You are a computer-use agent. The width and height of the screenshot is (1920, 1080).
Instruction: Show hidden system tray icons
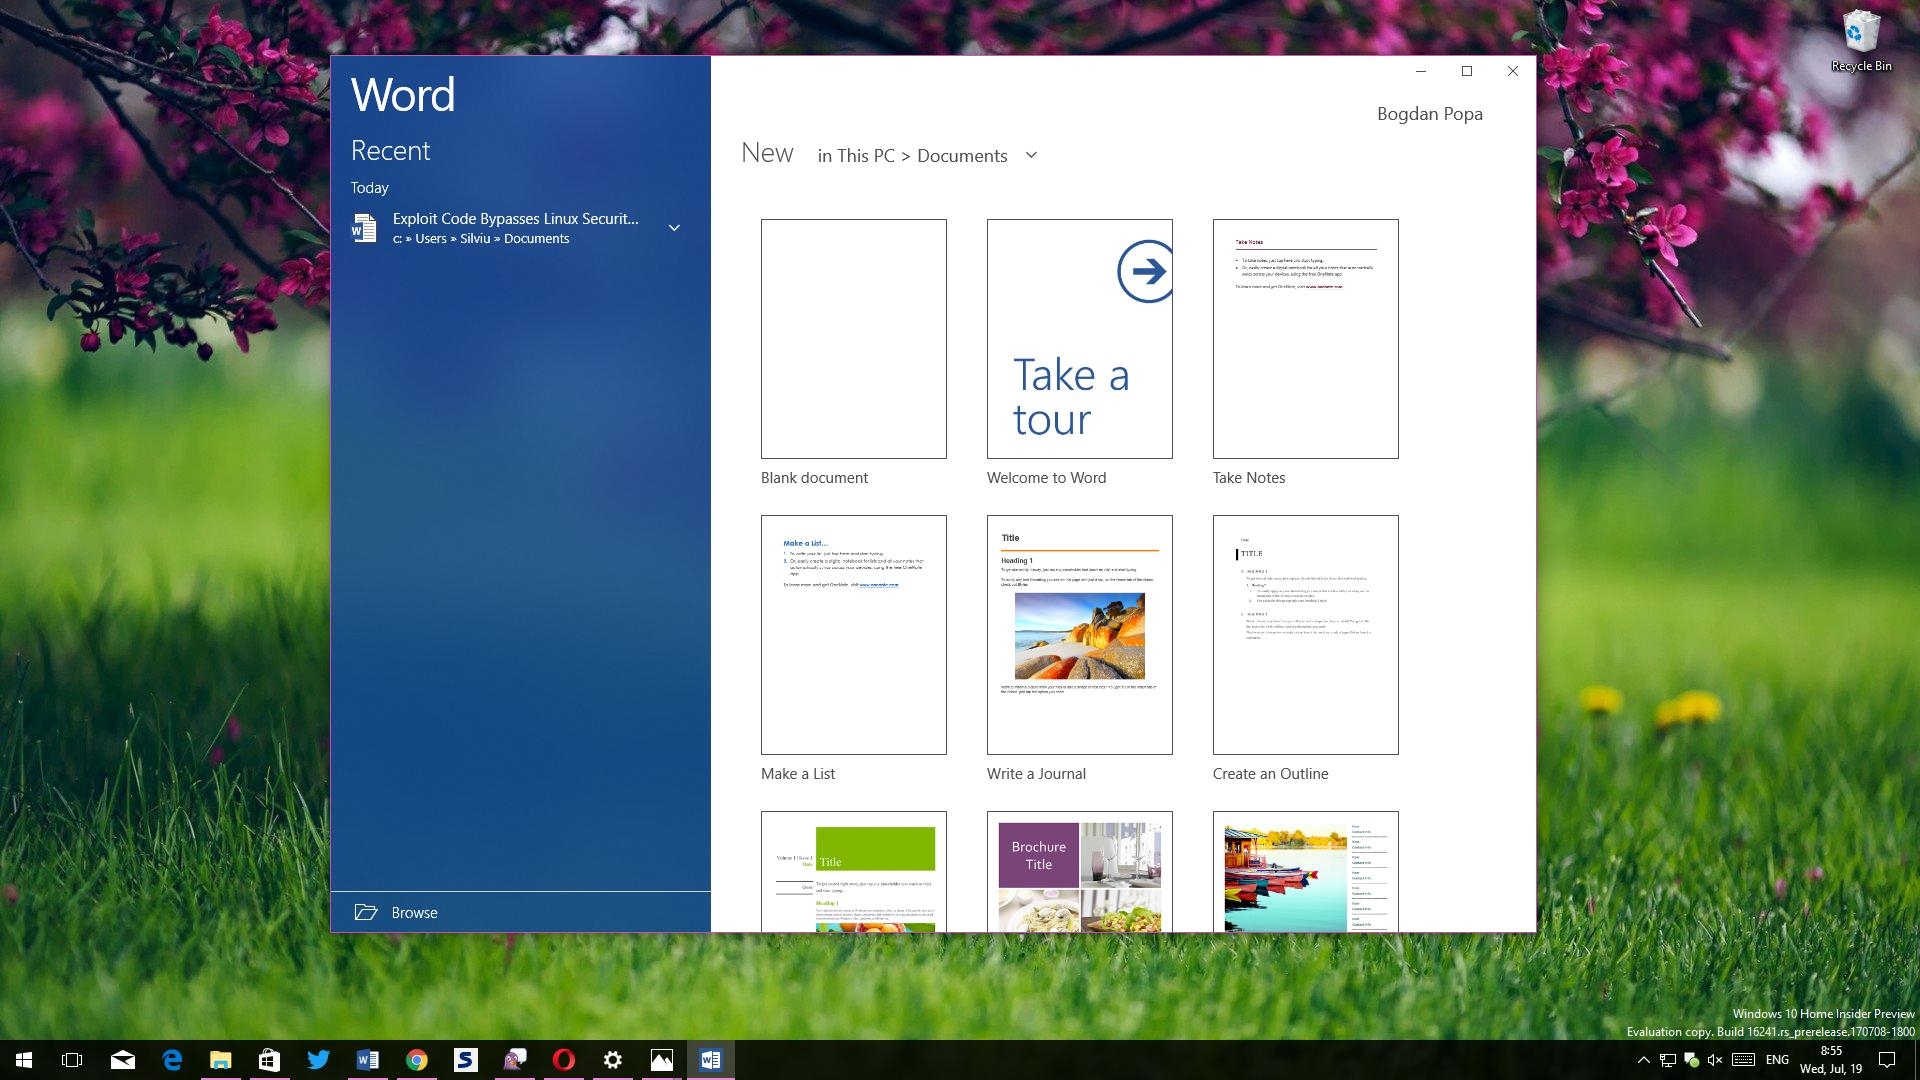click(1643, 1060)
